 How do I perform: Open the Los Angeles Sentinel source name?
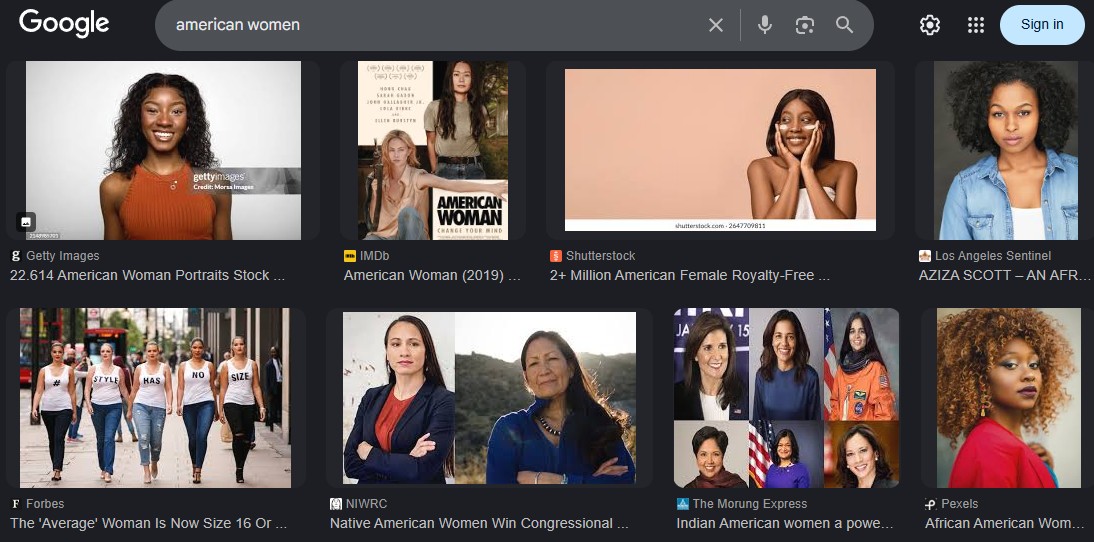click(993, 256)
